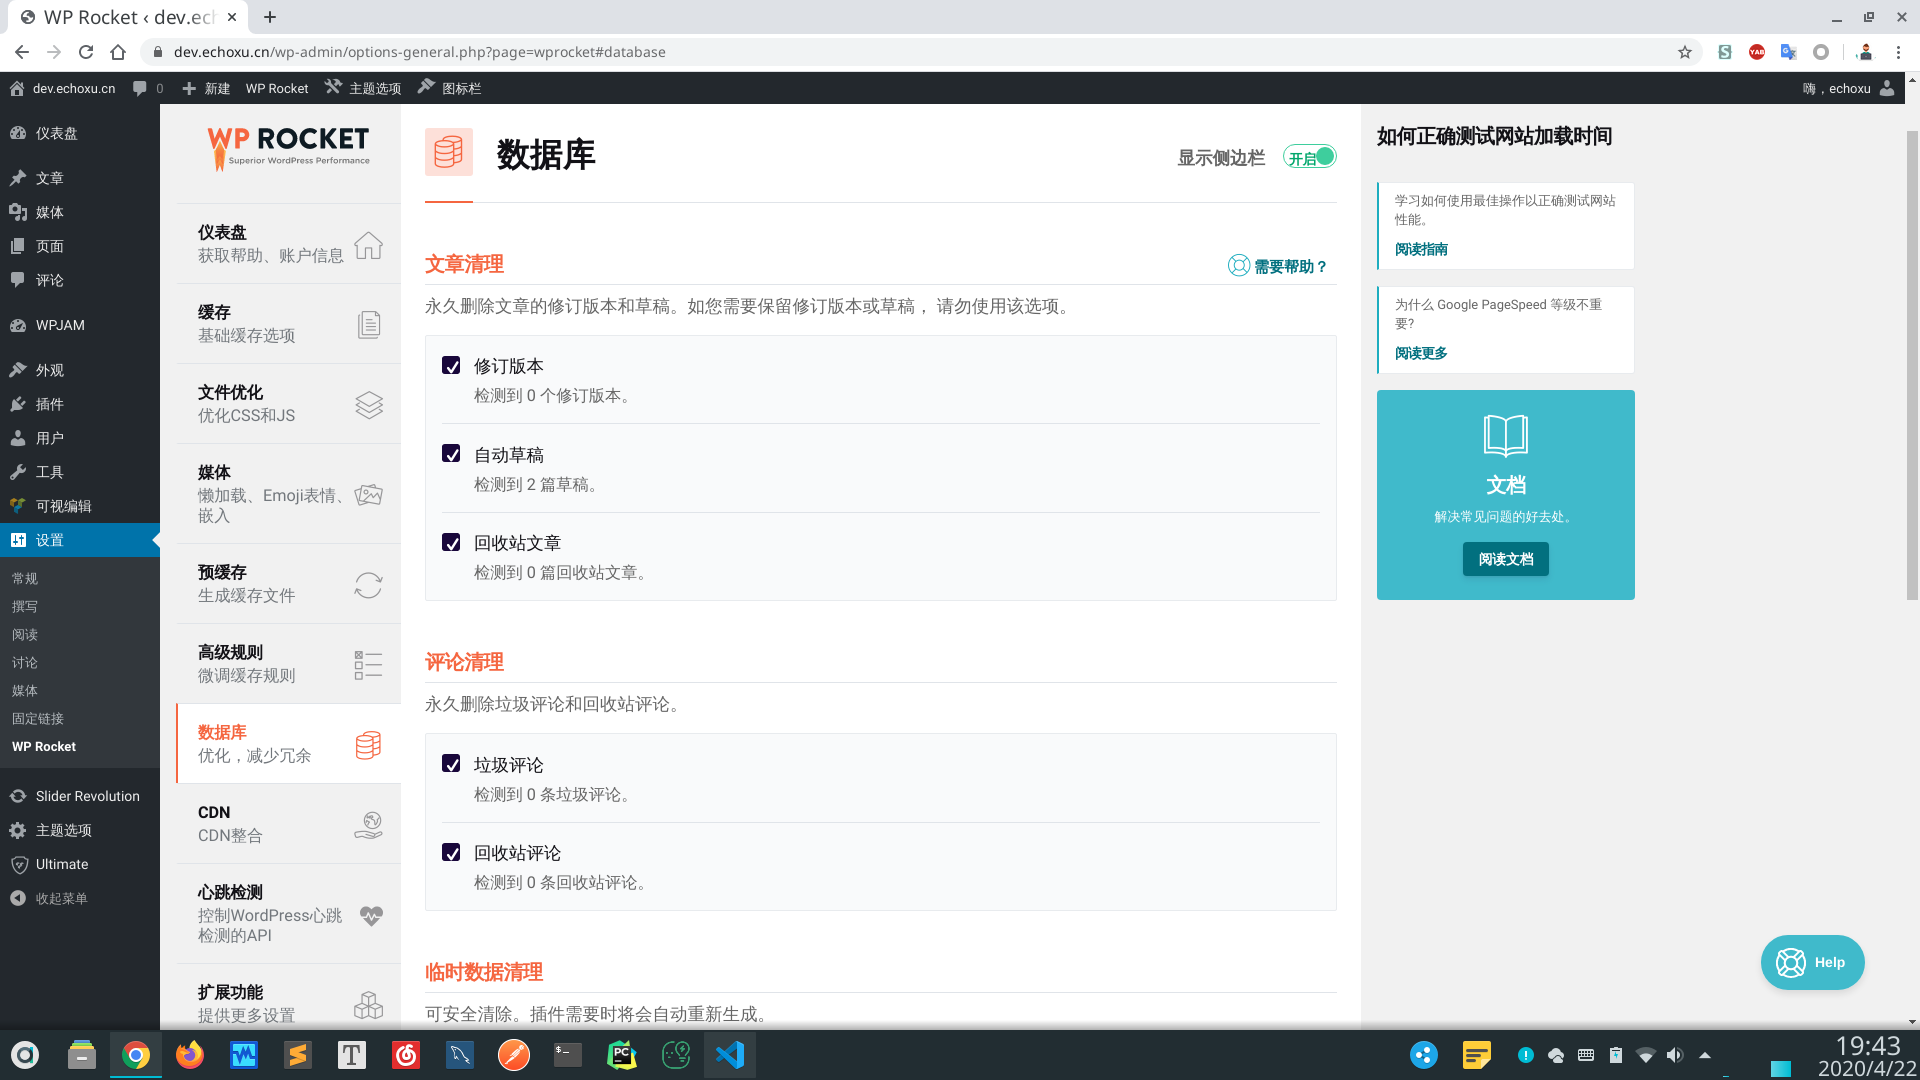
Task: Click the 预缓存 refresh arrows icon
Action: click(368, 585)
